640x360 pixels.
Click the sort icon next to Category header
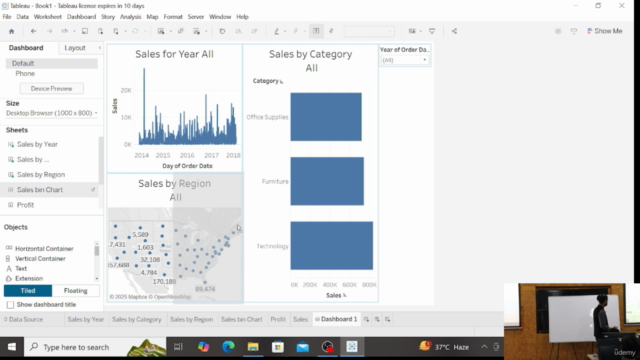pyautogui.click(x=281, y=82)
